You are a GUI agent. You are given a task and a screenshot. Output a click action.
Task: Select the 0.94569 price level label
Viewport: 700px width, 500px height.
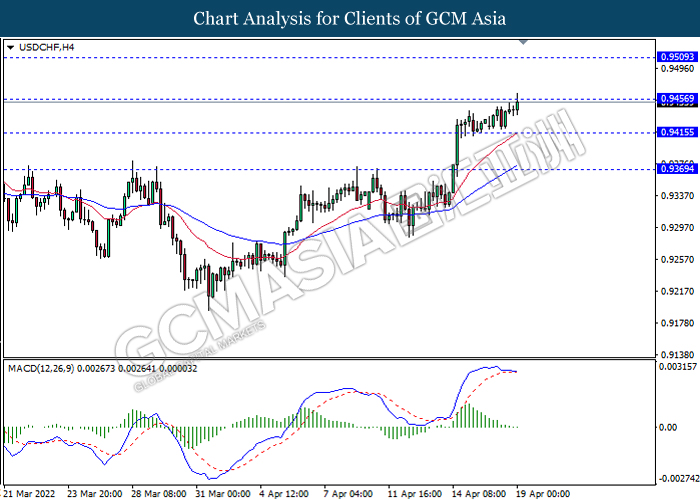pos(678,98)
